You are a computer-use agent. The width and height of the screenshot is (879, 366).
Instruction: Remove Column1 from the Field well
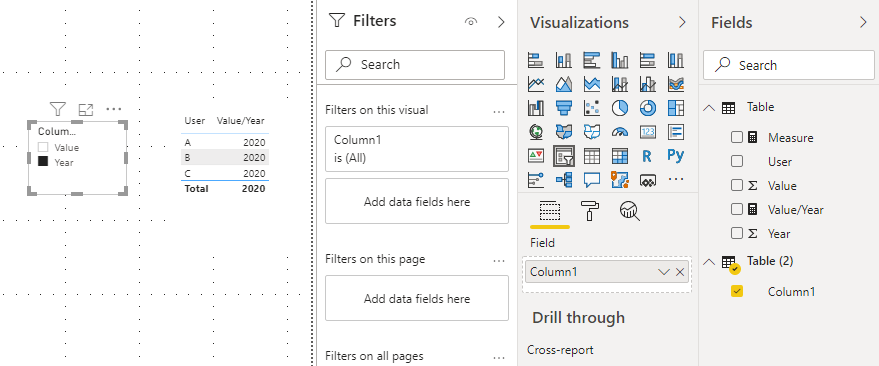tap(680, 272)
